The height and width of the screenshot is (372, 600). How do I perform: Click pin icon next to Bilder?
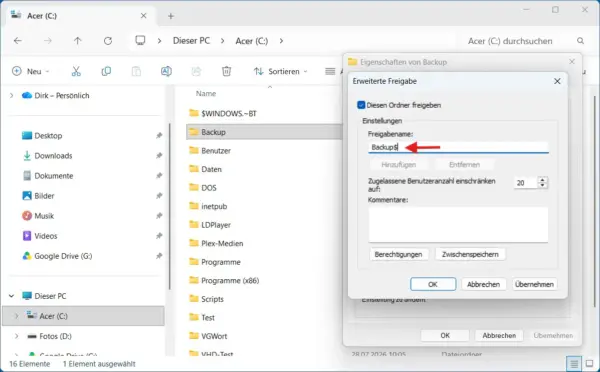click(159, 196)
